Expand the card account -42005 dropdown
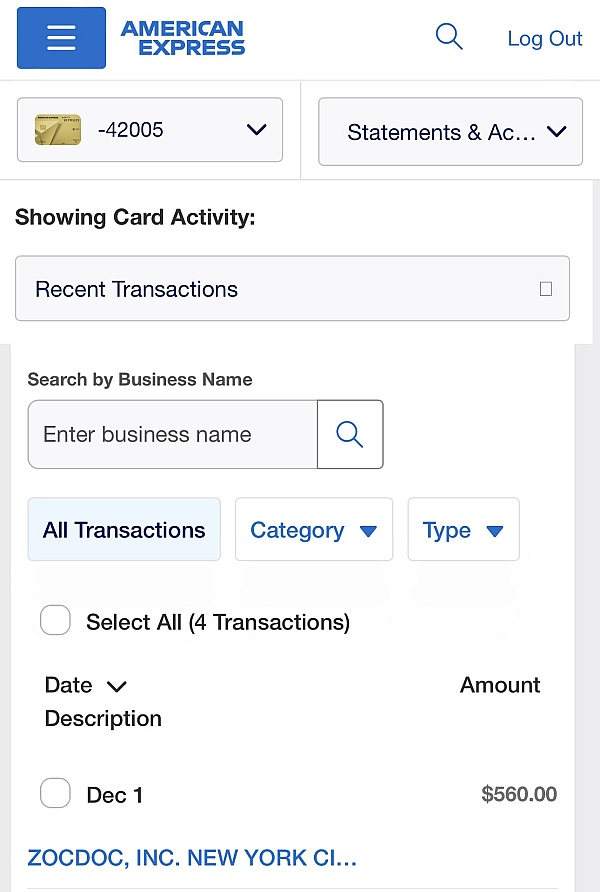 click(x=256, y=130)
